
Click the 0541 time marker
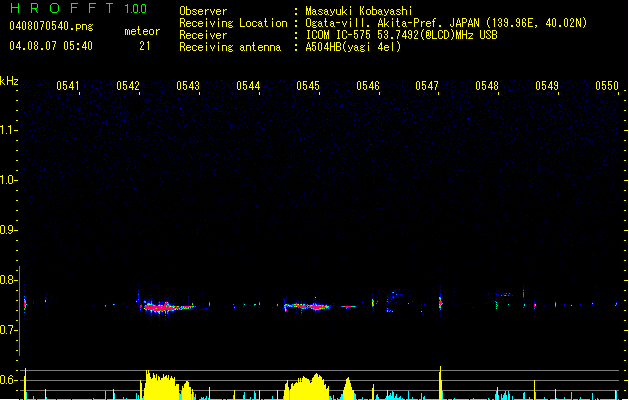pos(67,85)
